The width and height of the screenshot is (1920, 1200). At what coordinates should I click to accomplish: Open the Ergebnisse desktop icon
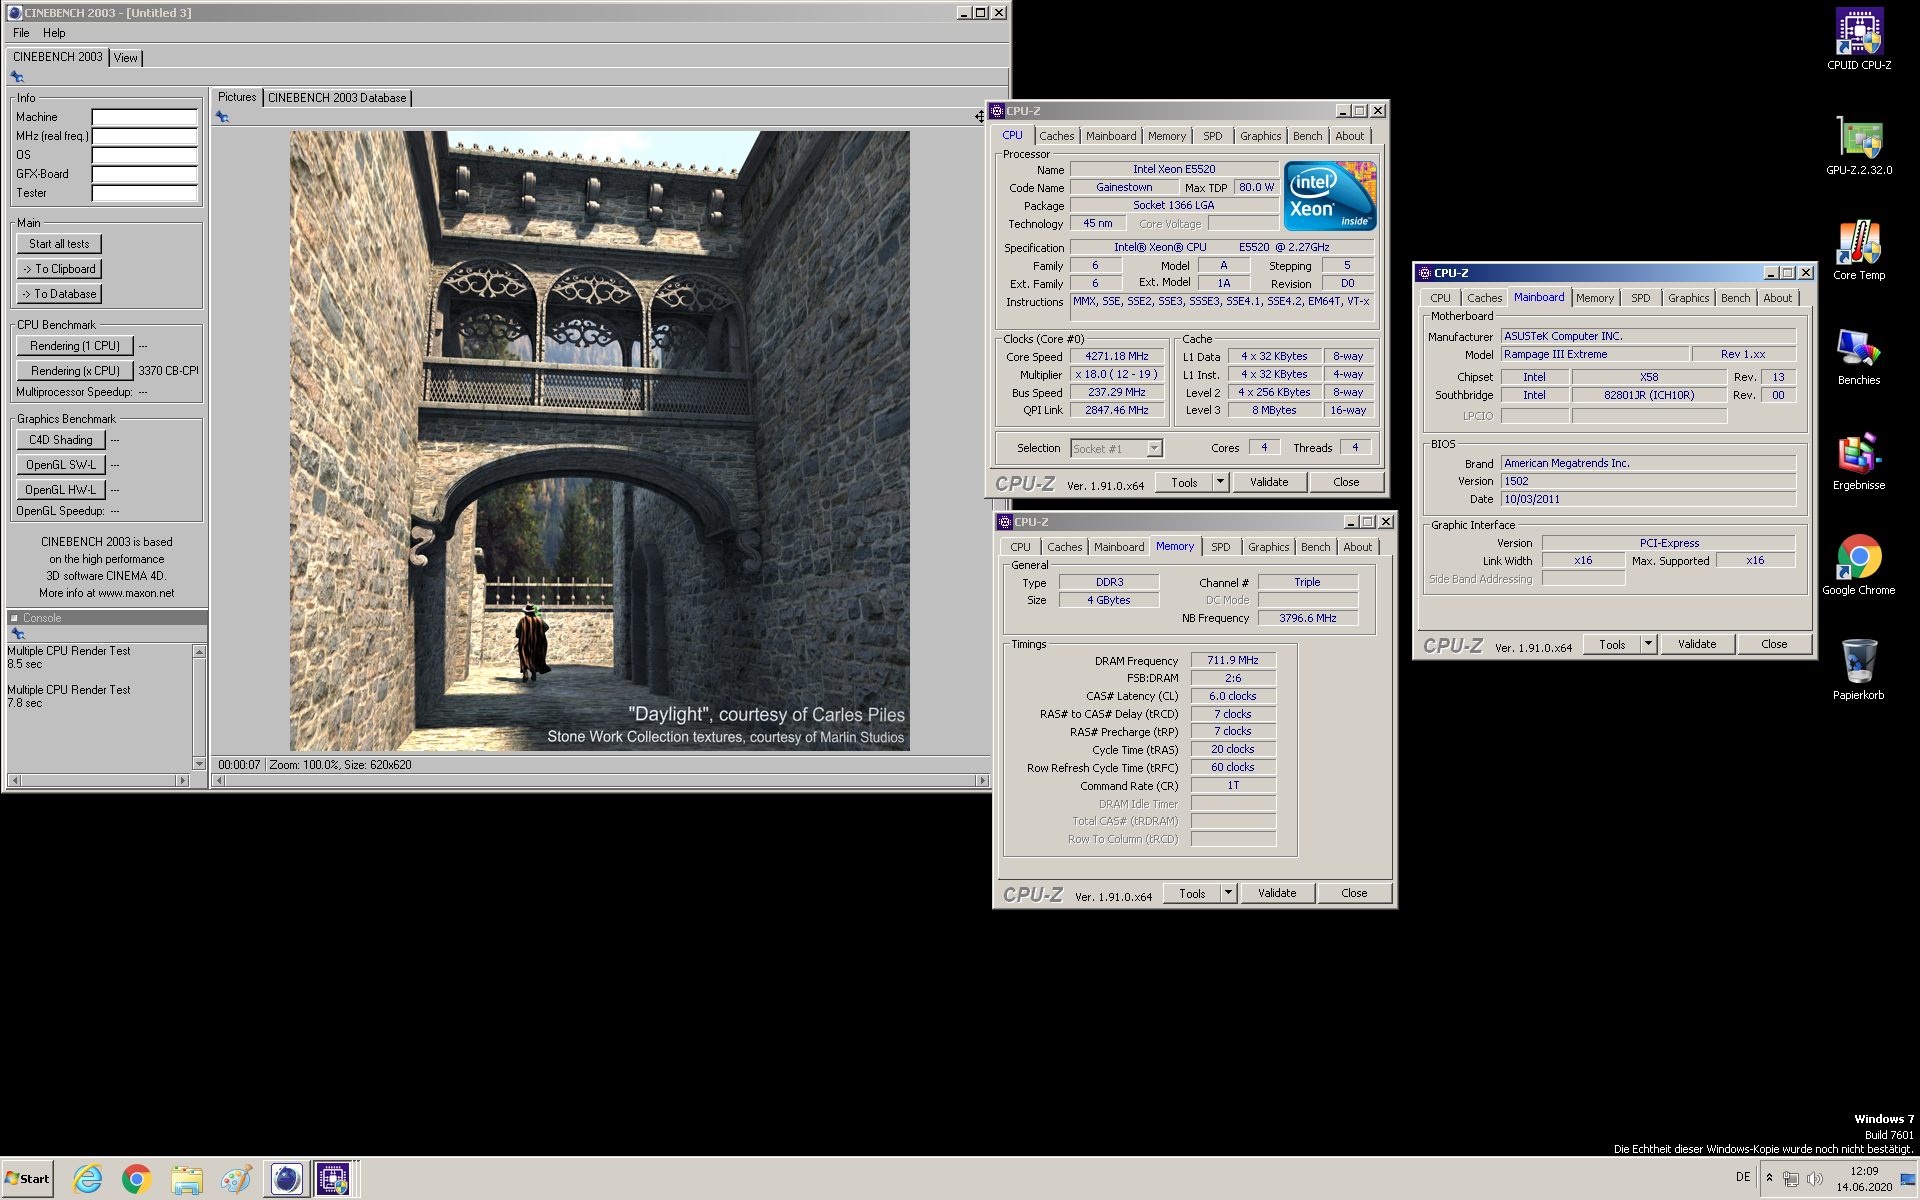[x=1858, y=461]
